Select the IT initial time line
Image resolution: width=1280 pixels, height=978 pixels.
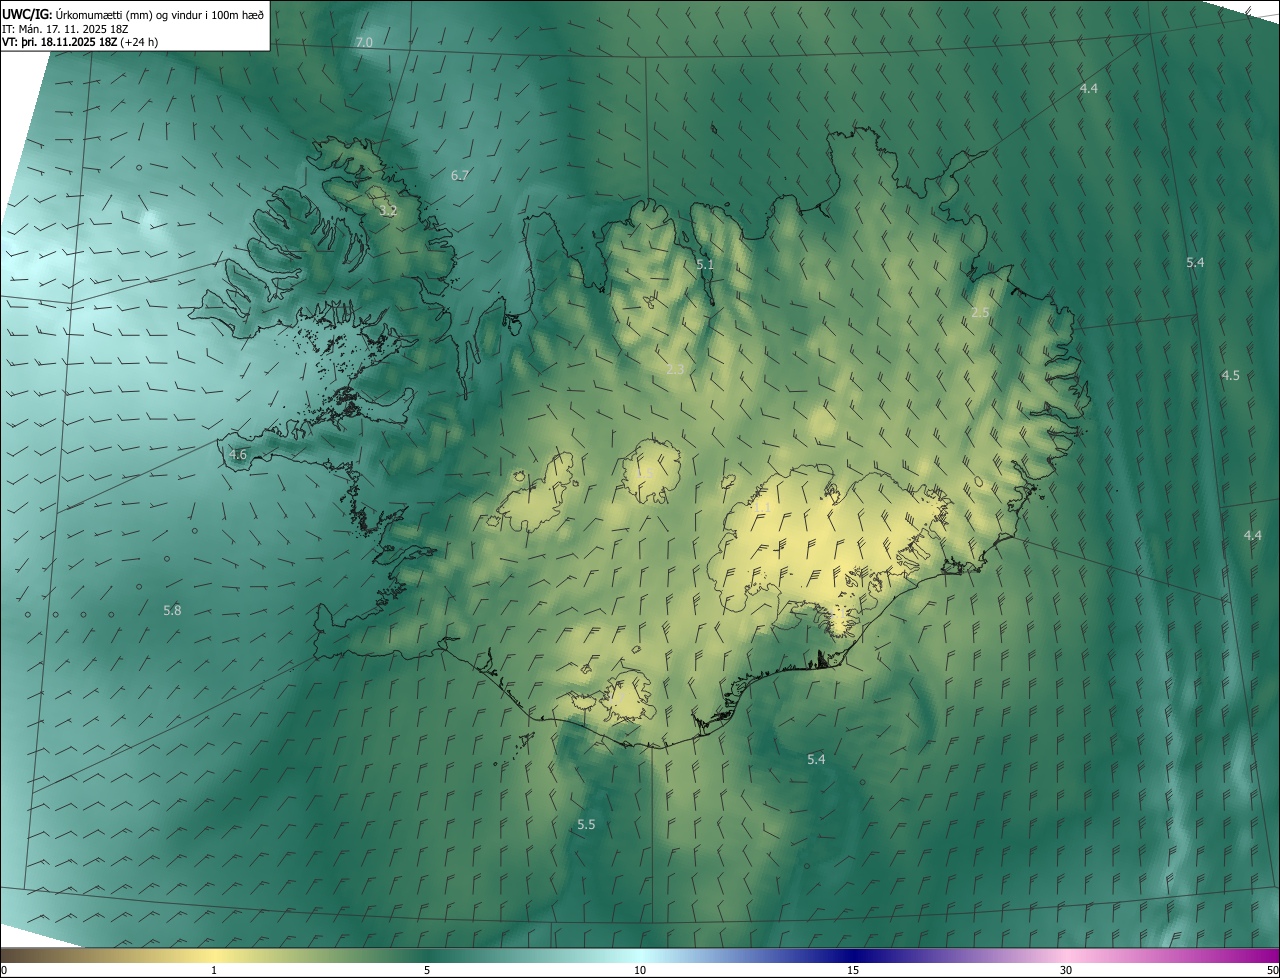73,28
